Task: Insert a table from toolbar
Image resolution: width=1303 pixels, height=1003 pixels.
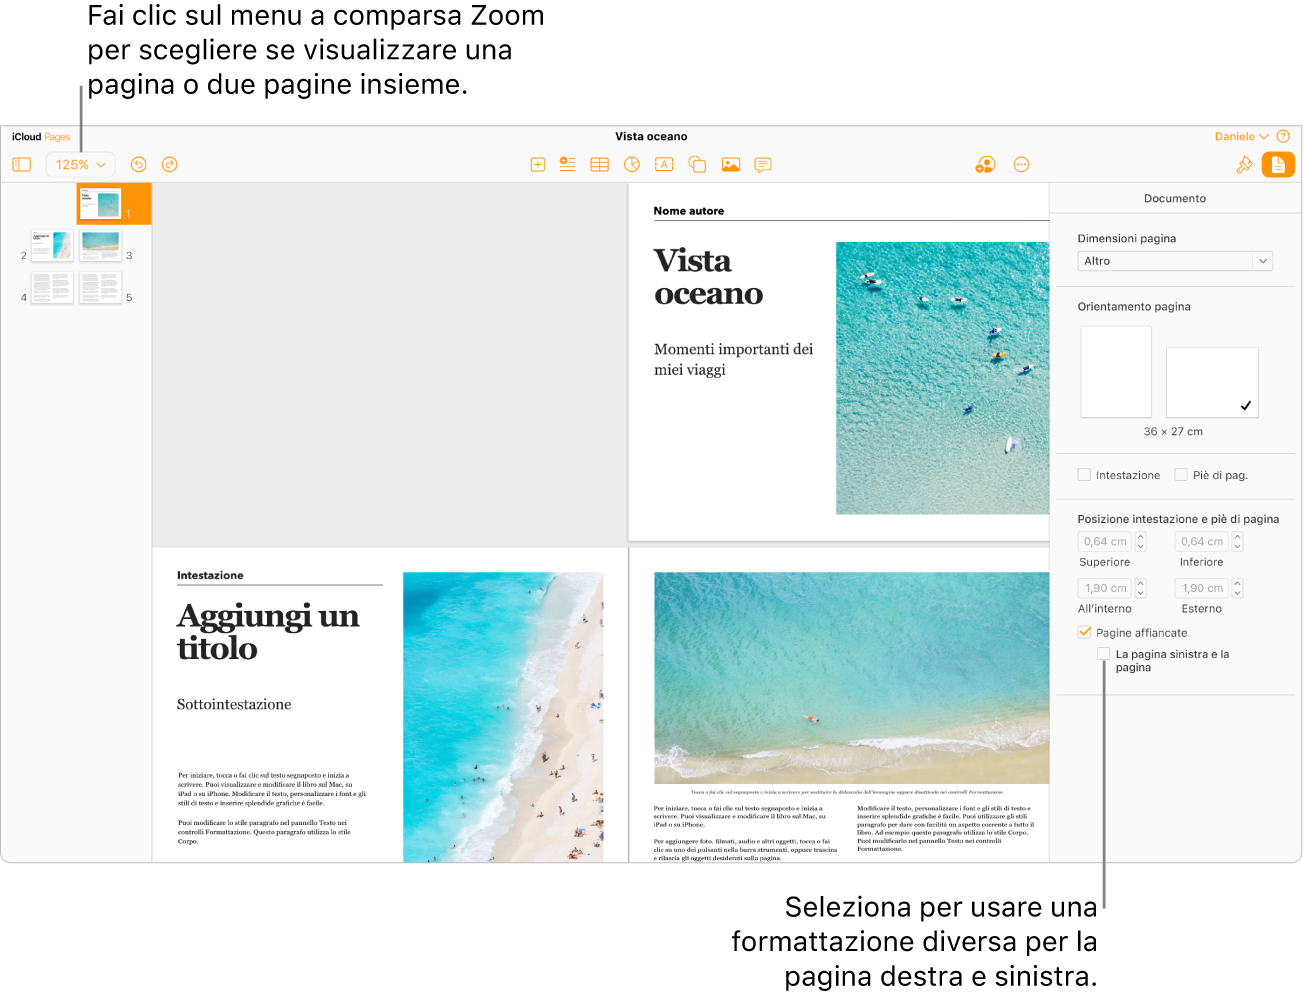Action: [x=600, y=165]
